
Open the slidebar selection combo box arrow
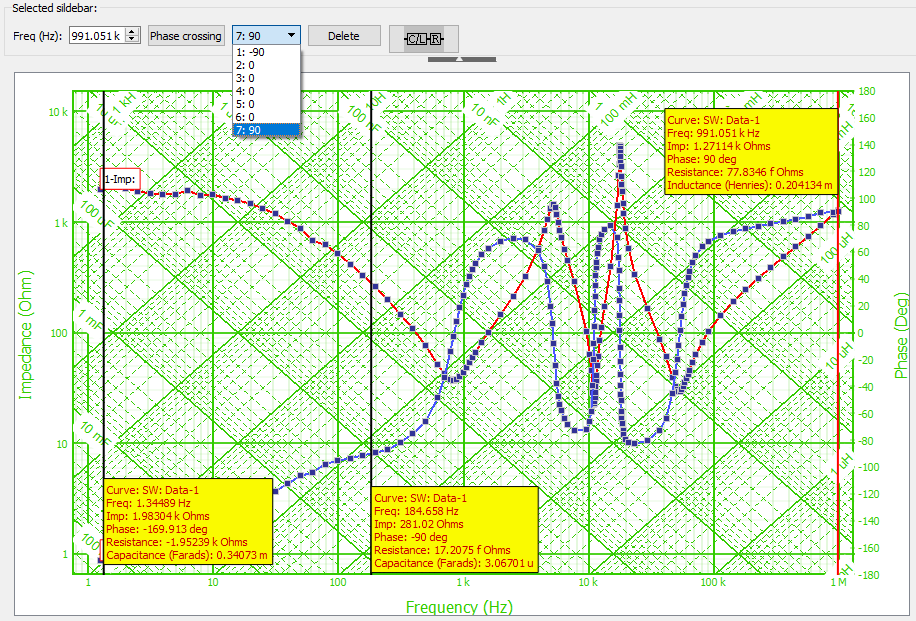(x=293, y=34)
